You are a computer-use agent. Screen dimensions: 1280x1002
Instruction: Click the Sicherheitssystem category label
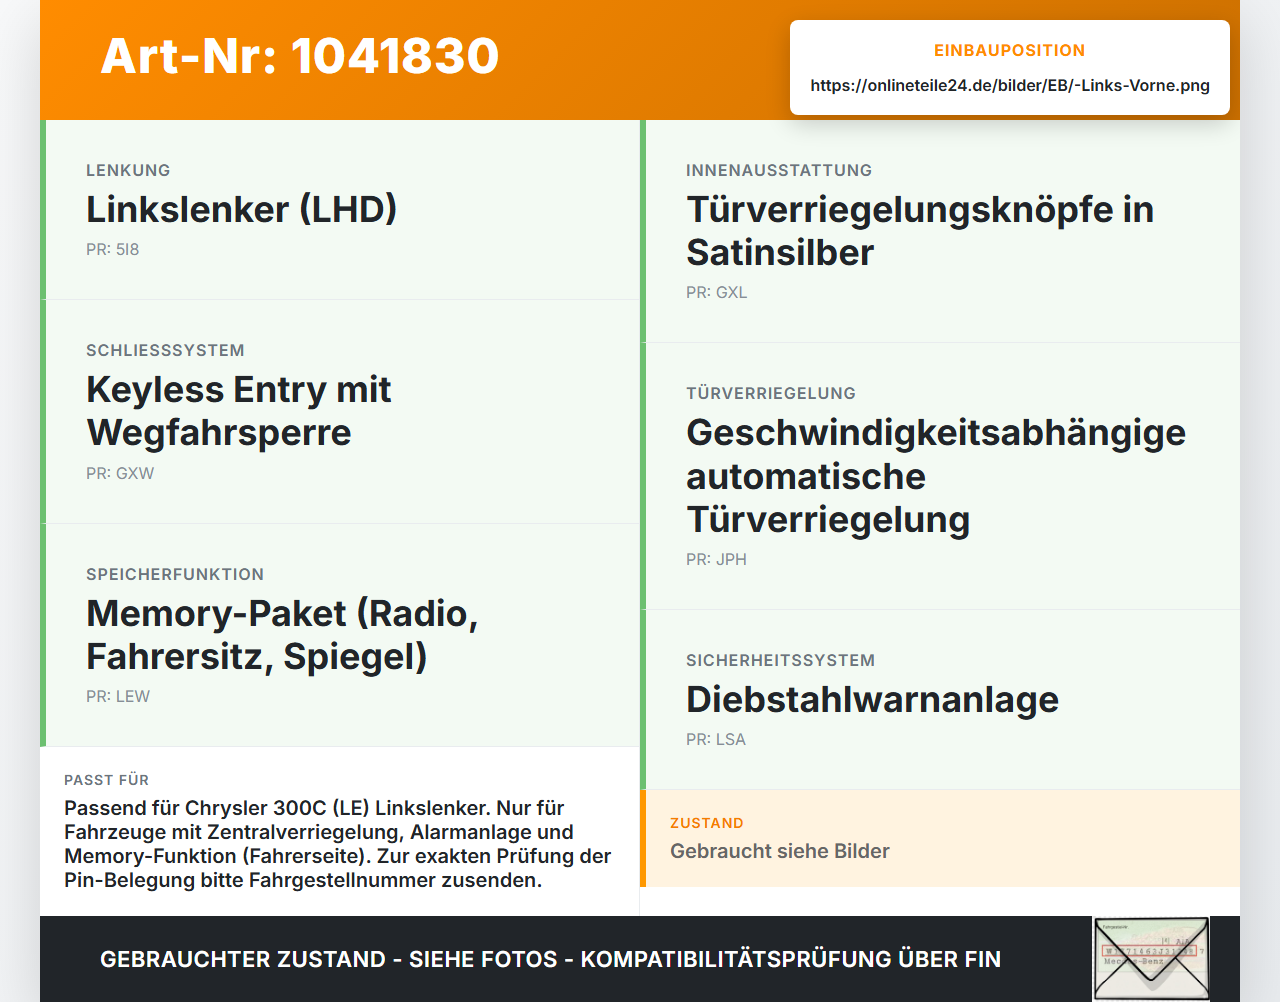pyautogui.click(x=780, y=660)
